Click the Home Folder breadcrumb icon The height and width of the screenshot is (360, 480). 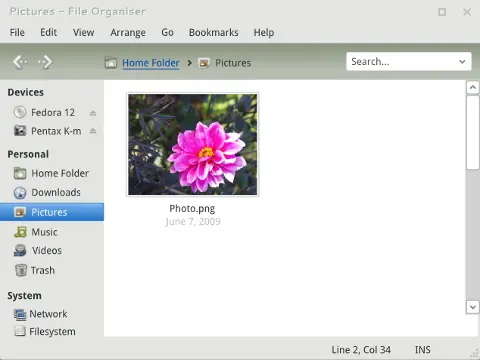pyautogui.click(x=111, y=63)
